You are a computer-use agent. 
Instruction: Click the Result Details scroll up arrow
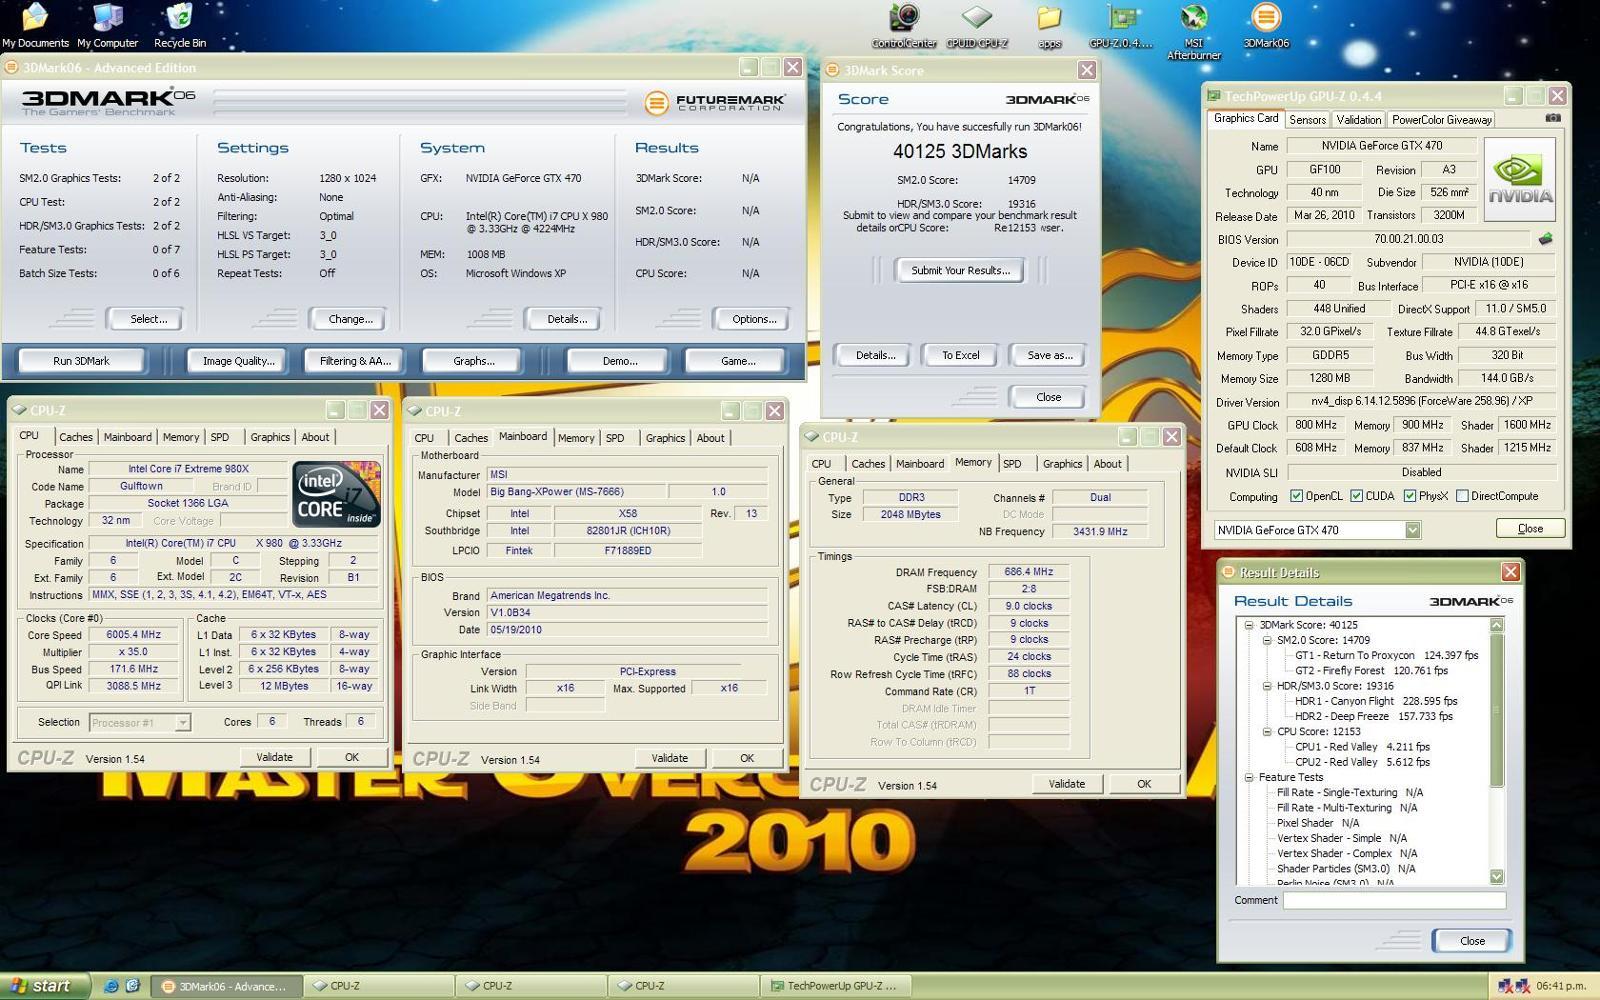[1497, 625]
